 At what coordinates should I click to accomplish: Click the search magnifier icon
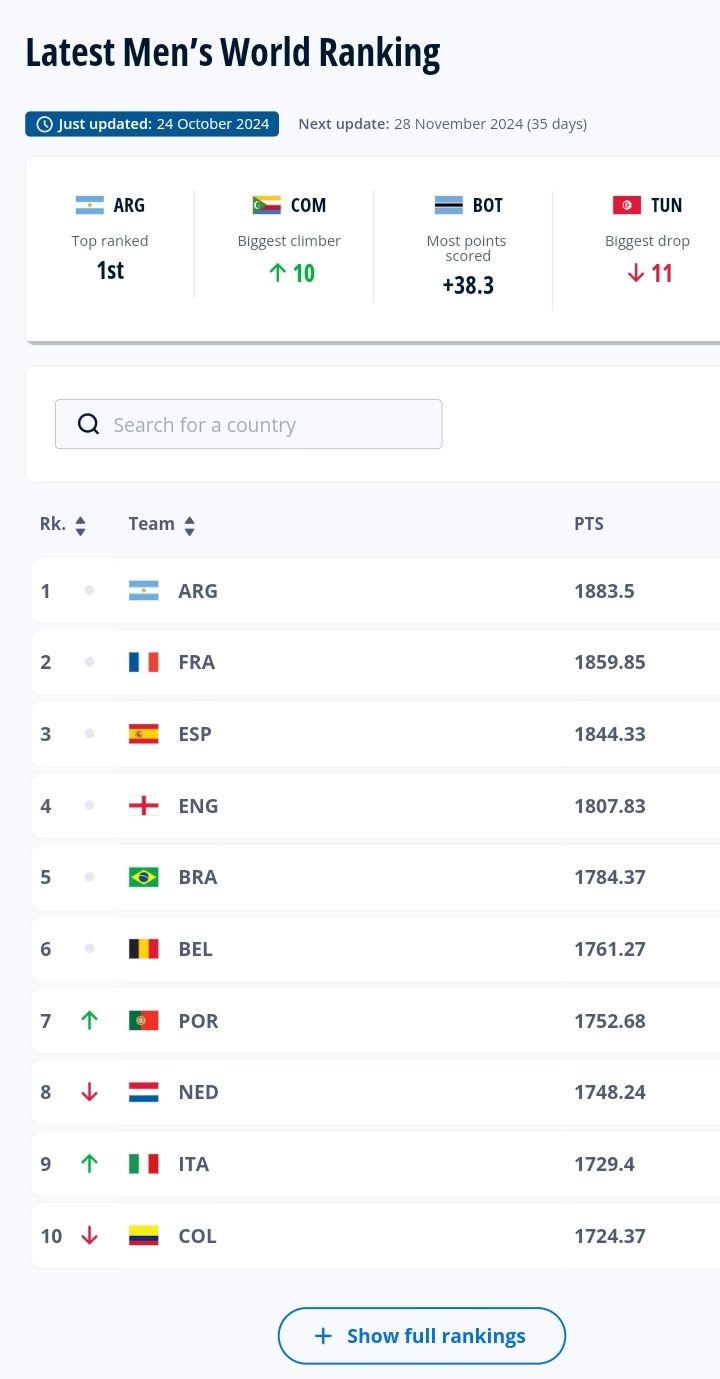point(88,425)
